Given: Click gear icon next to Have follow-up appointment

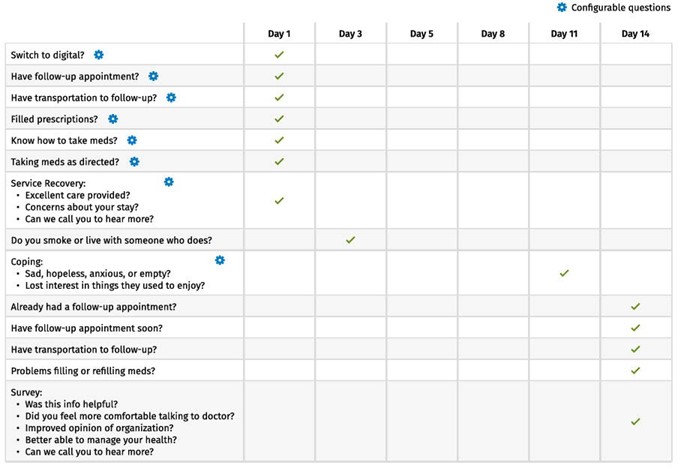Looking at the screenshot, I should pos(153,76).
